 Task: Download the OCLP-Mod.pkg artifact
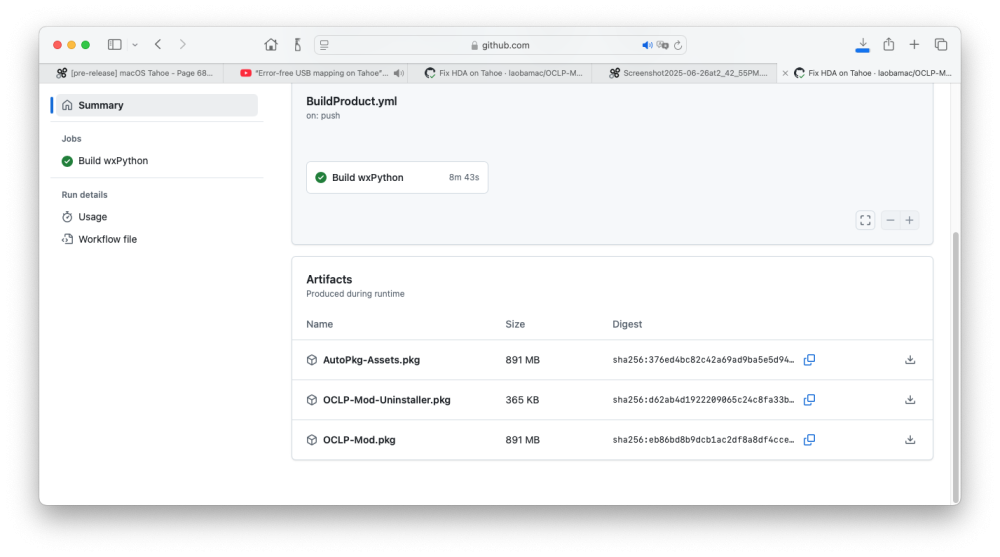pyautogui.click(x=910, y=440)
